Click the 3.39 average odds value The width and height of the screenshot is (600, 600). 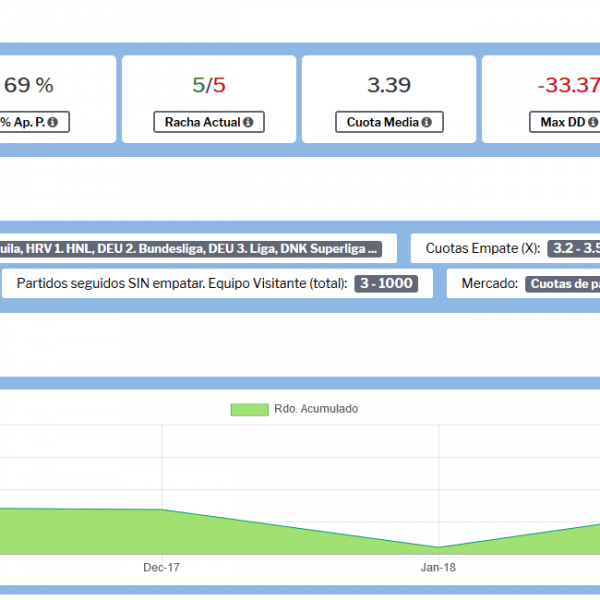[x=389, y=85]
